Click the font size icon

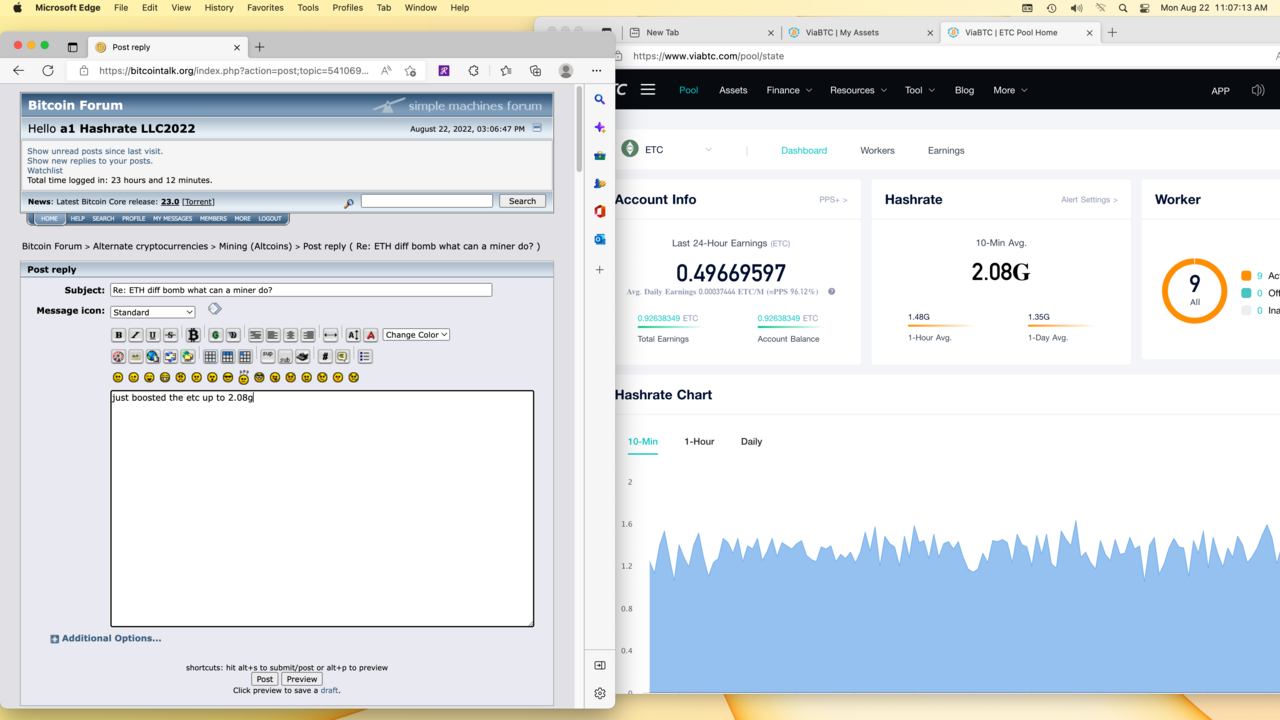point(353,335)
